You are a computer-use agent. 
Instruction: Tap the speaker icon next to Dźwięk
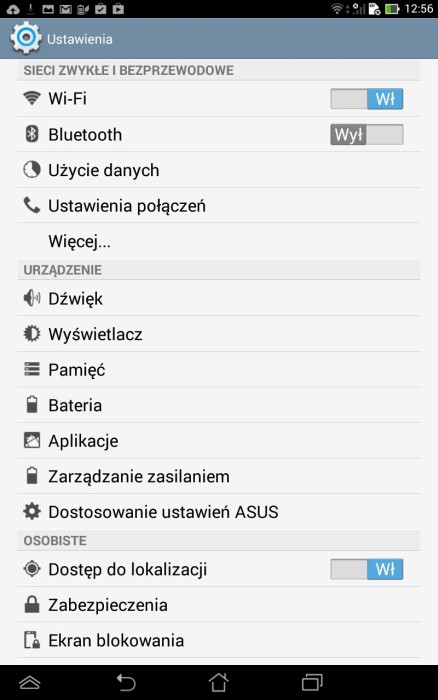32,298
